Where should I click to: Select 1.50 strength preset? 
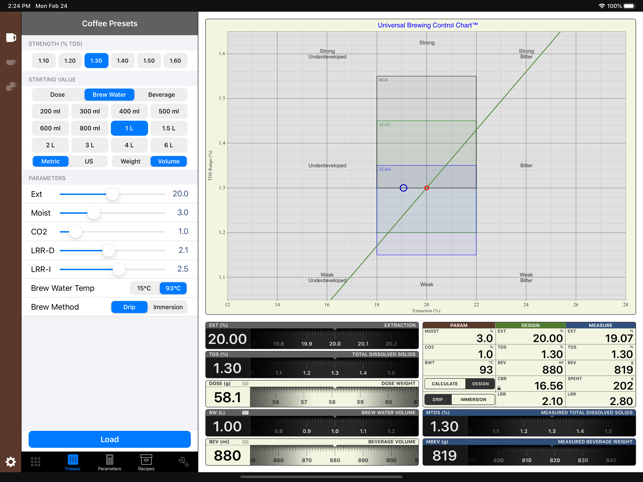coord(149,61)
